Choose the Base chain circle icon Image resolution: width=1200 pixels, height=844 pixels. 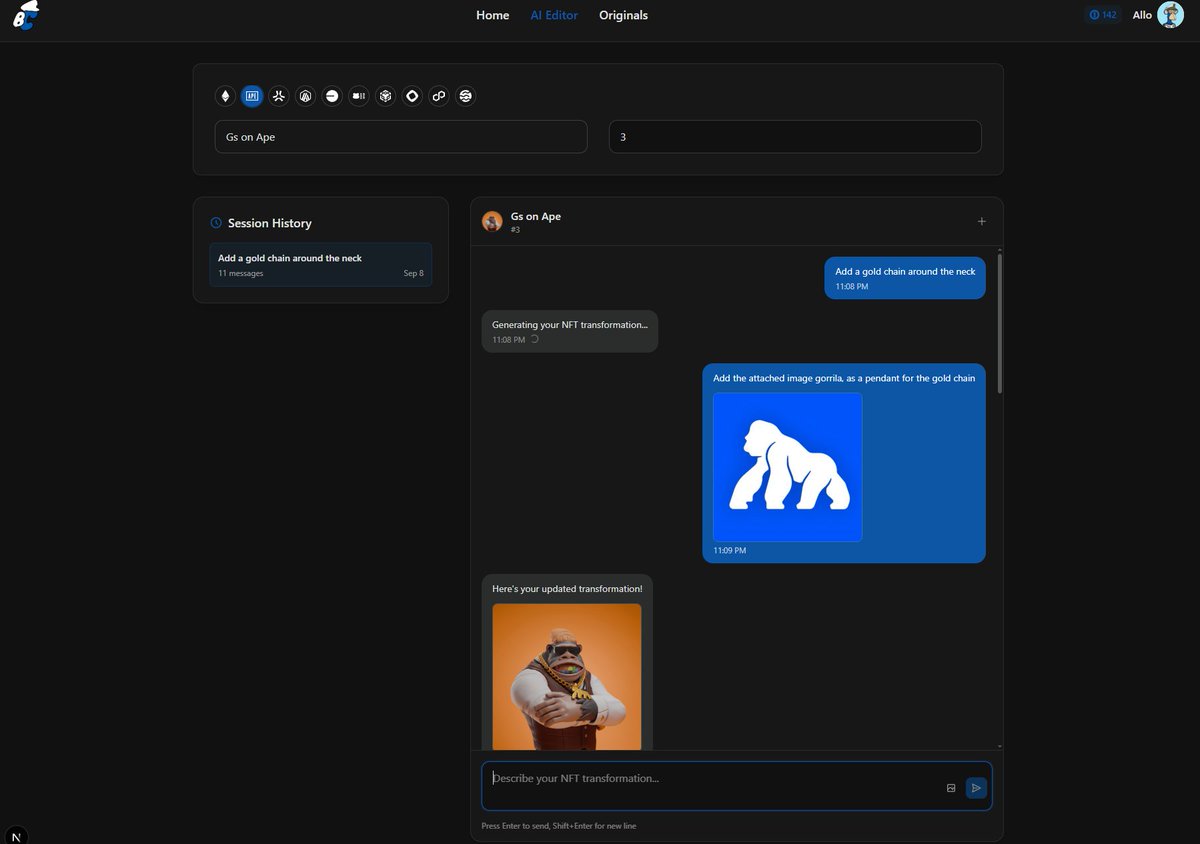point(332,96)
